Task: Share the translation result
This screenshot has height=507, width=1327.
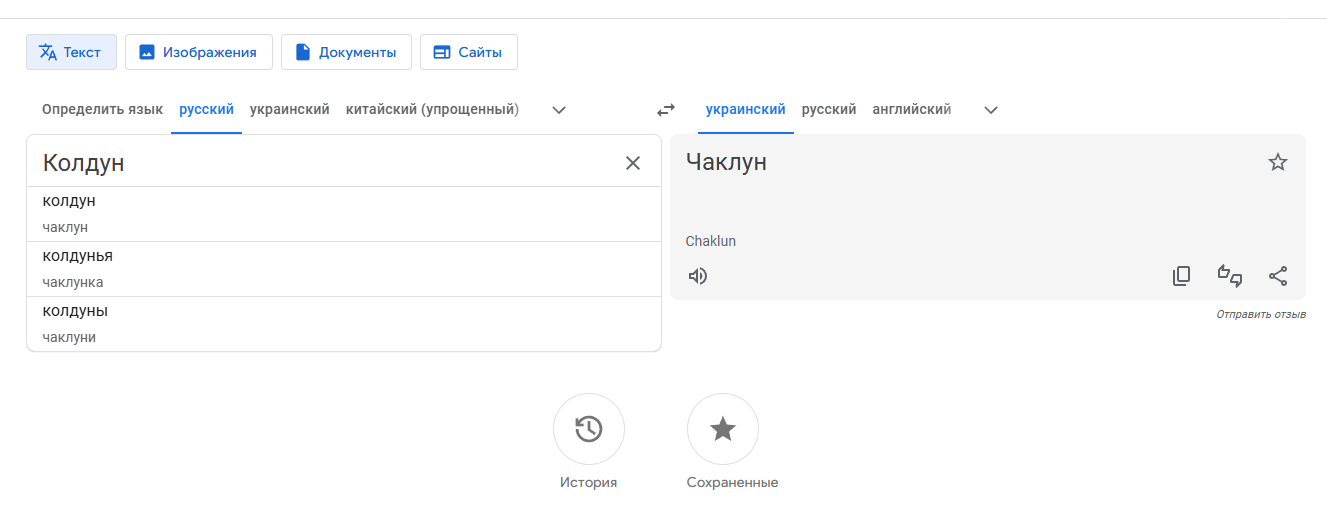Action: [x=1278, y=276]
